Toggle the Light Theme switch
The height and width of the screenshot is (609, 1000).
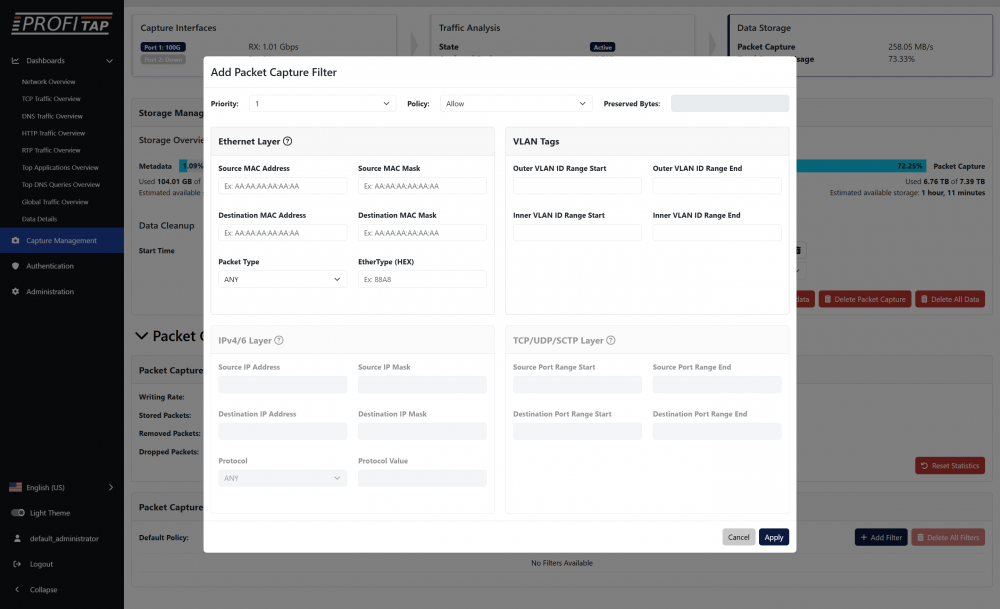[17, 513]
